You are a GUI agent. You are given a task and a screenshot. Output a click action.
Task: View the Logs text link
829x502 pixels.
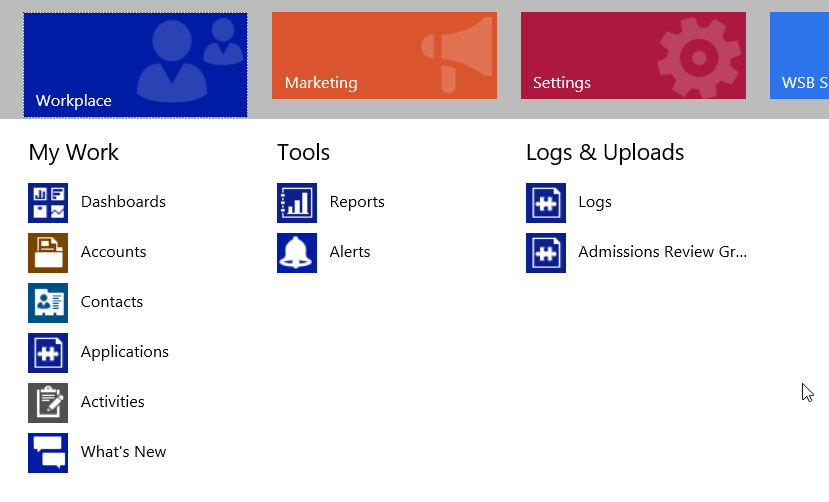(x=595, y=202)
